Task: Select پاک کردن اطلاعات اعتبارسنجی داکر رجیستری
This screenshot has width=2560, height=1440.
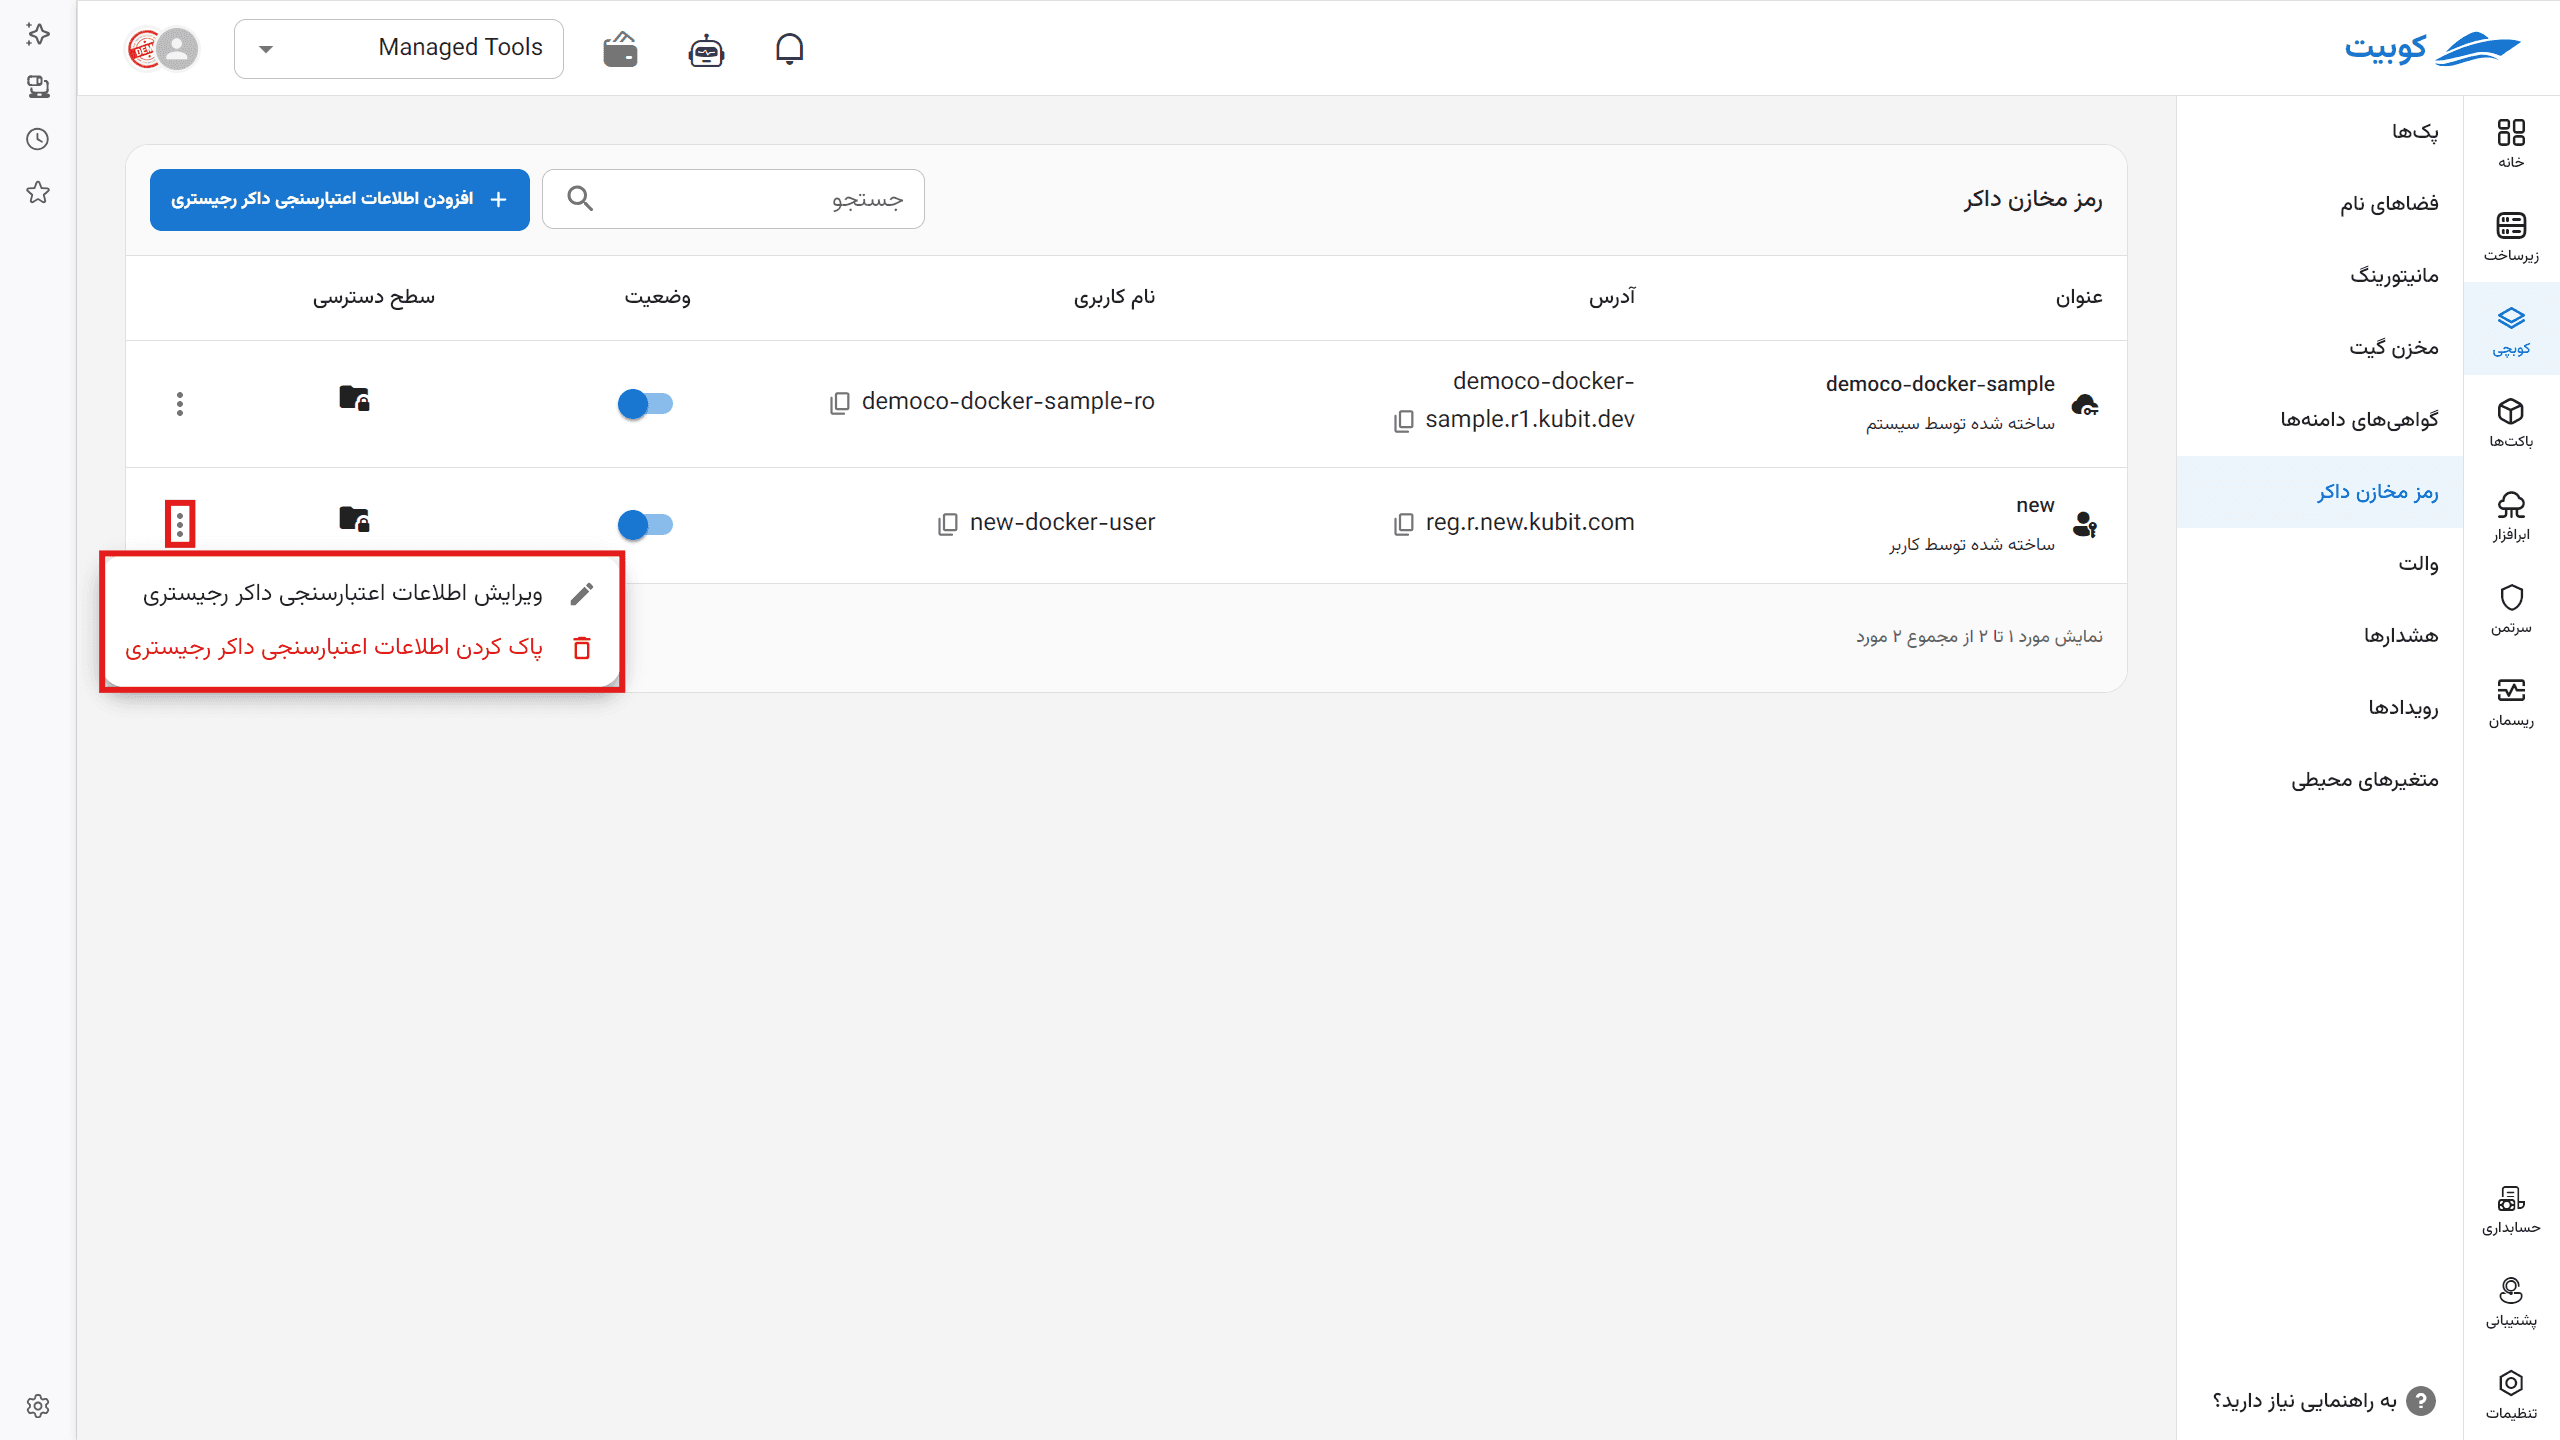Action: point(362,648)
